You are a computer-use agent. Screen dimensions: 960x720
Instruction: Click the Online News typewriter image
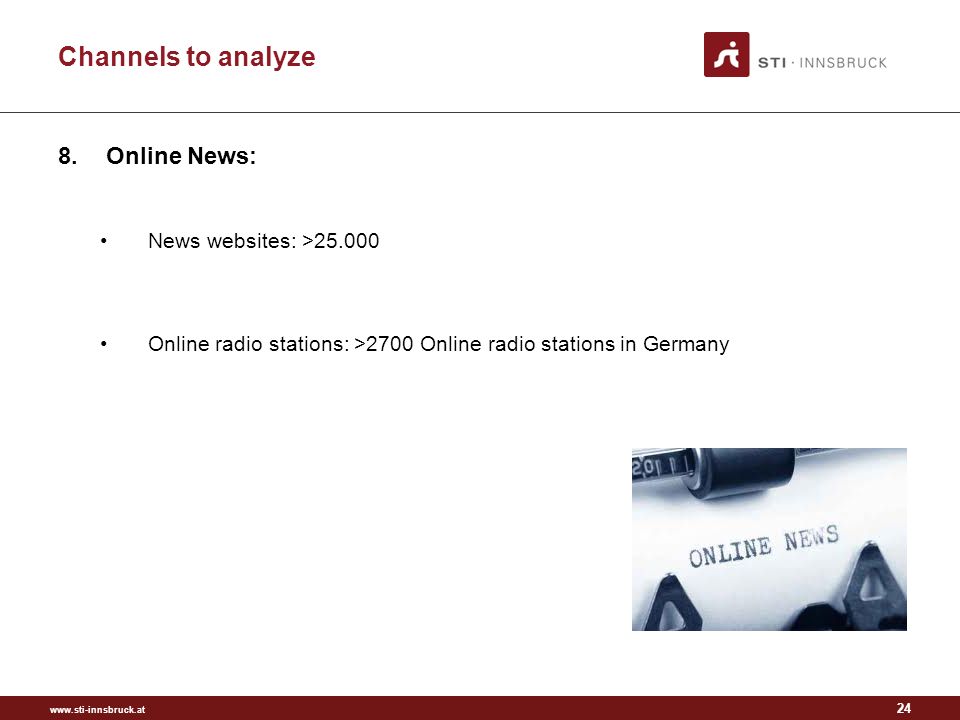tap(769, 539)
